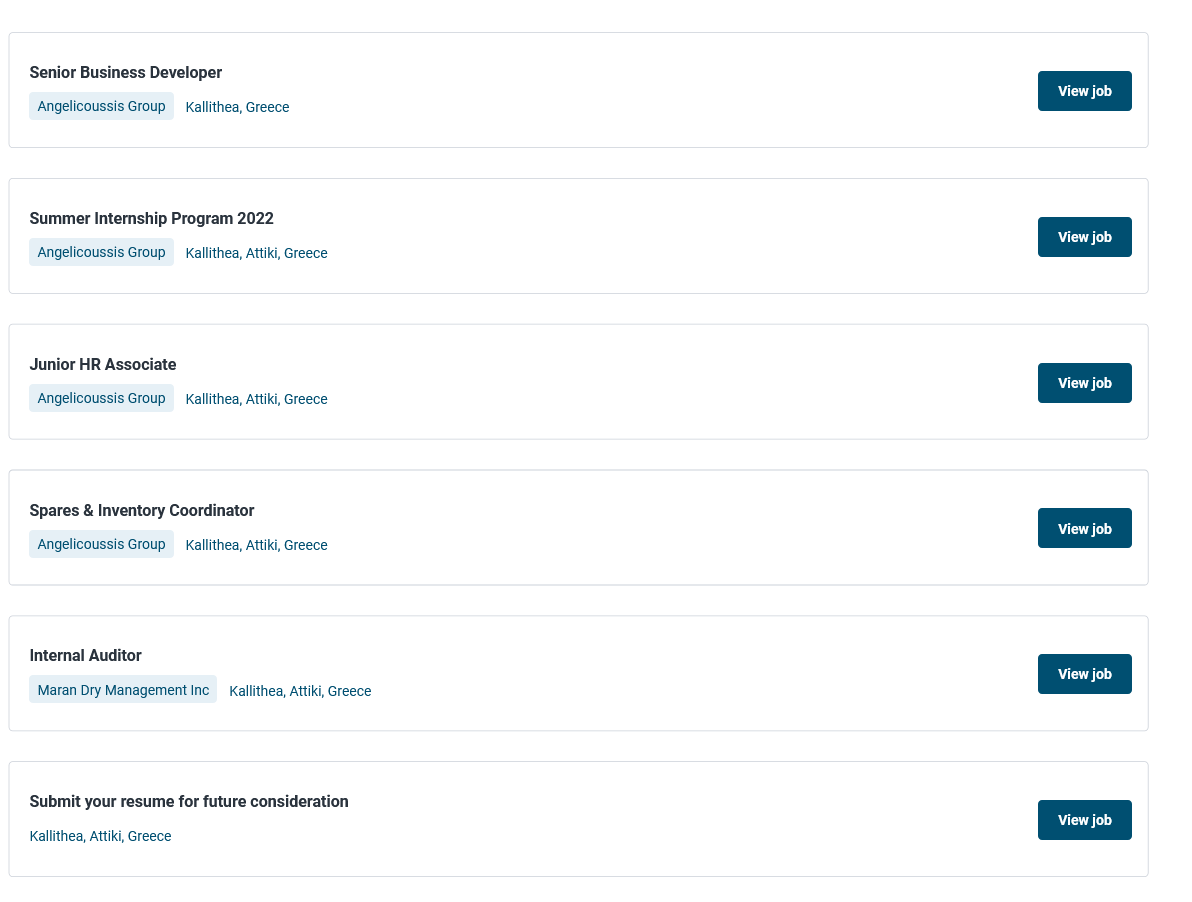Click the location next to Maran Dry Management
The height and width of the screenshot is (902, 1192).
300,691
